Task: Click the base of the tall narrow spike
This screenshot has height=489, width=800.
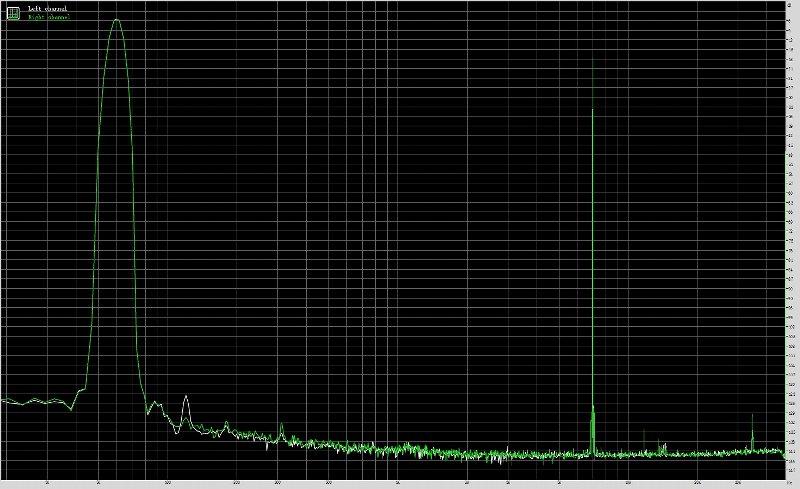Action: pos(593,452)
